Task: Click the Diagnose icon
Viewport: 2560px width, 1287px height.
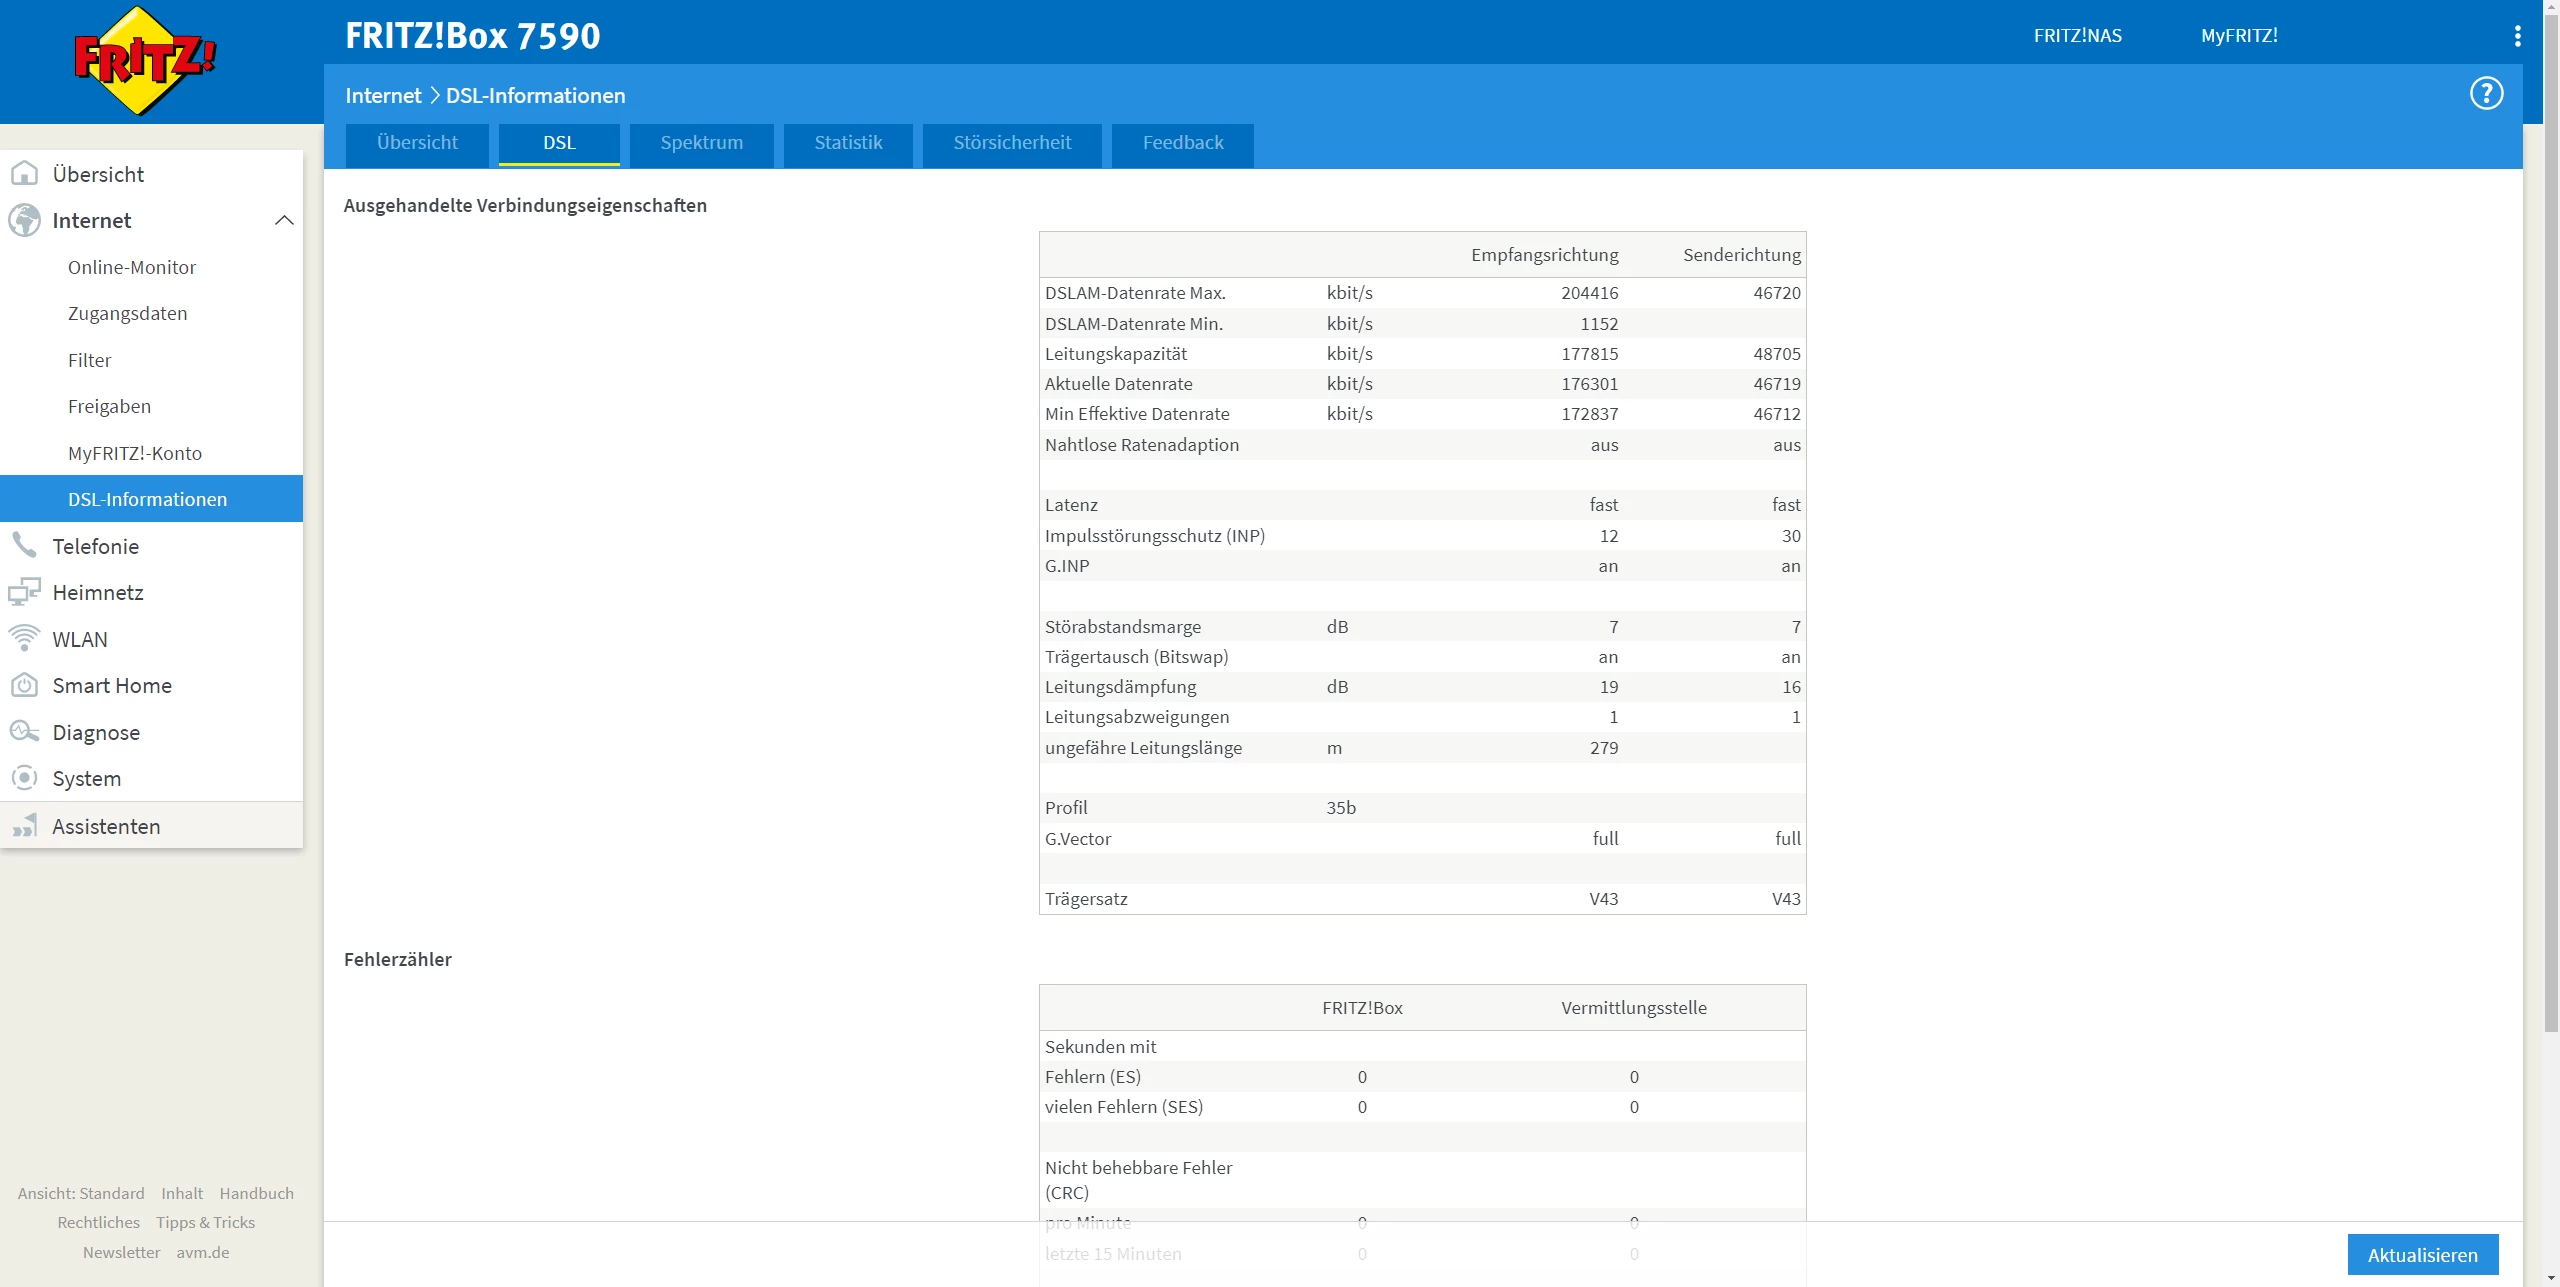Action: (24, 732)
